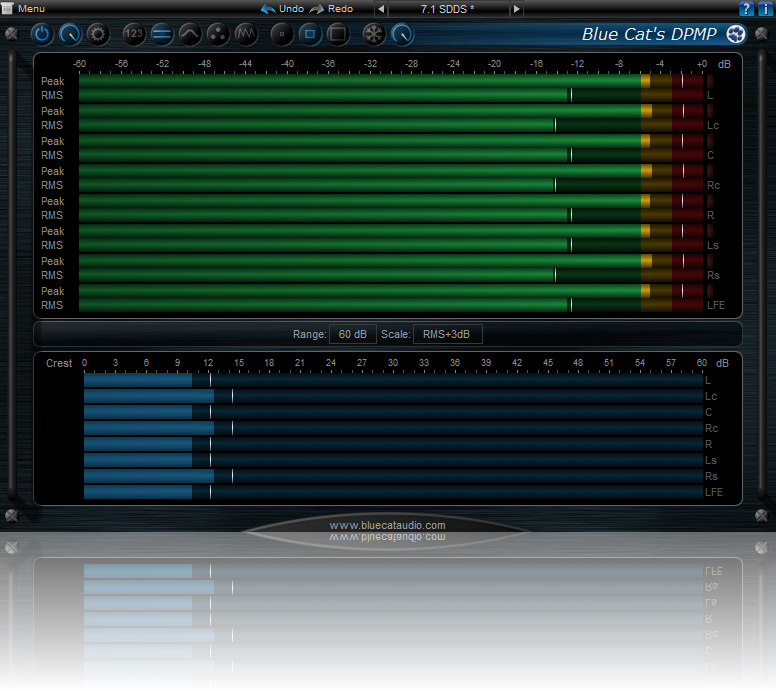Screen dimensions: 776x691
Task: Open the www.bluecataudio.com link
Action: [x=387, y=525]
